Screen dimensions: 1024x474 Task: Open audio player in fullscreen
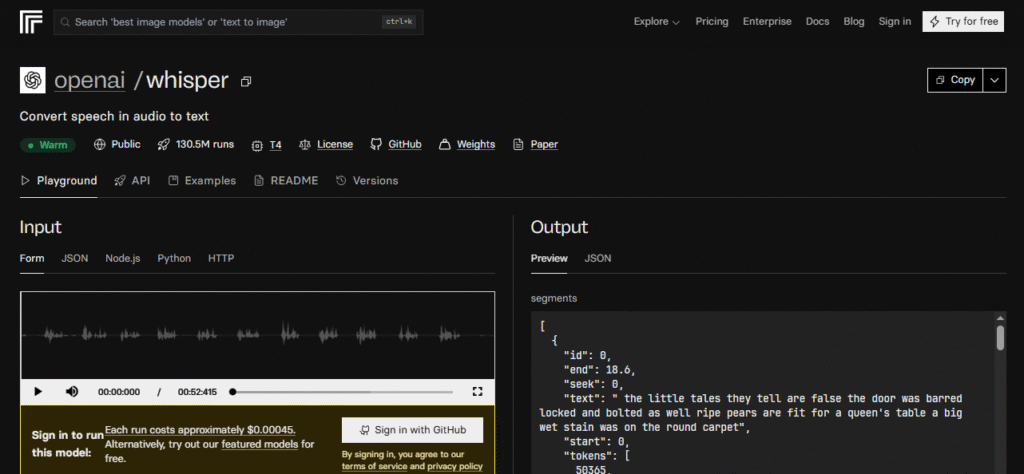click(x=477, y=392)
